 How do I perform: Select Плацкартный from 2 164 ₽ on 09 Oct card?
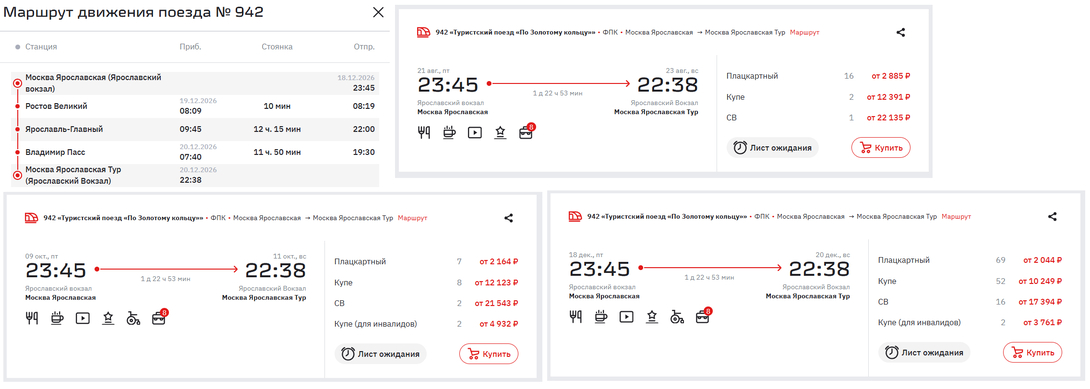pyautogui.click(x=426, y=262)
